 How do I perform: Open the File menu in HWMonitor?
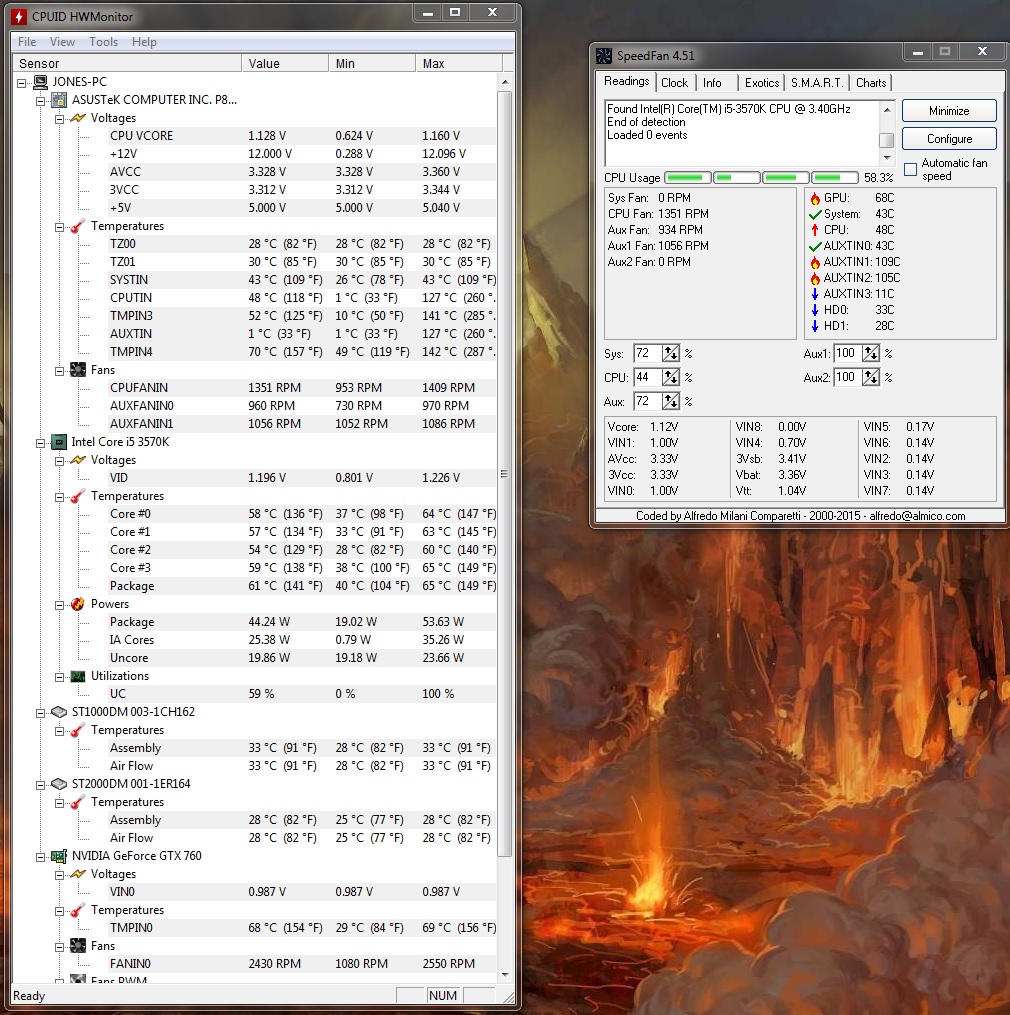[x=27, y=42]
